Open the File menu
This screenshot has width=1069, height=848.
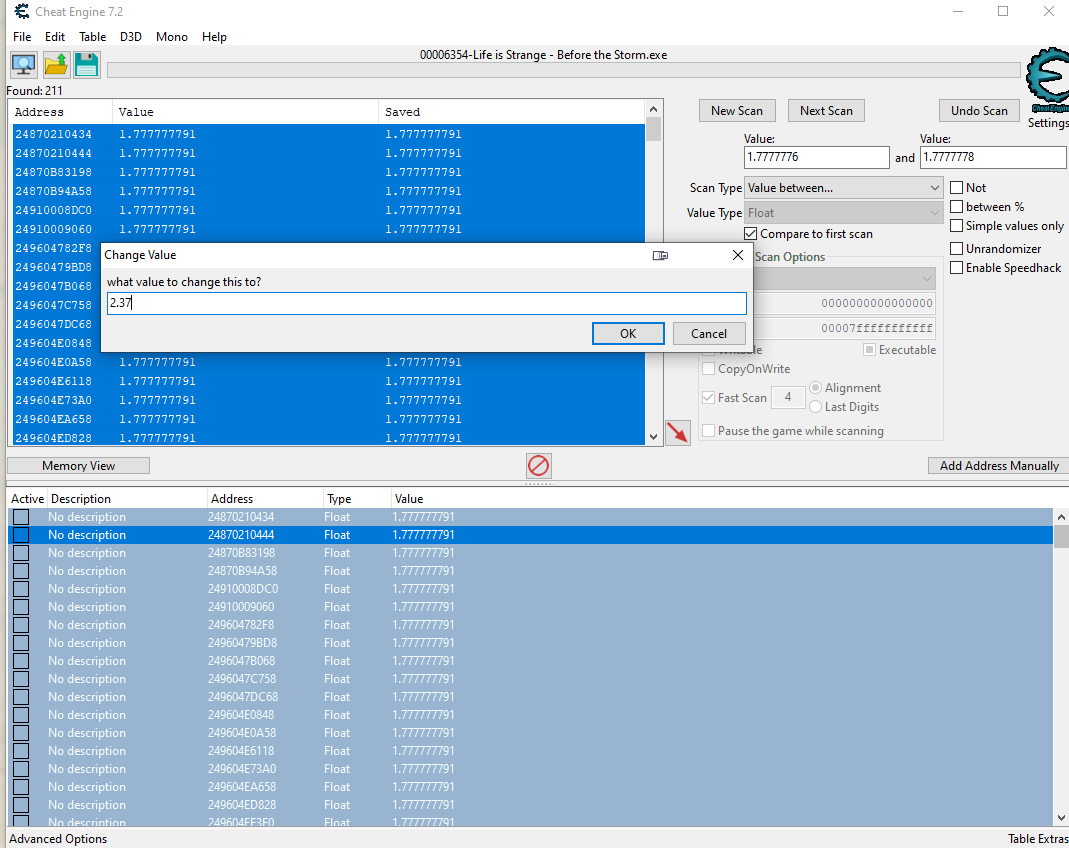22,37
